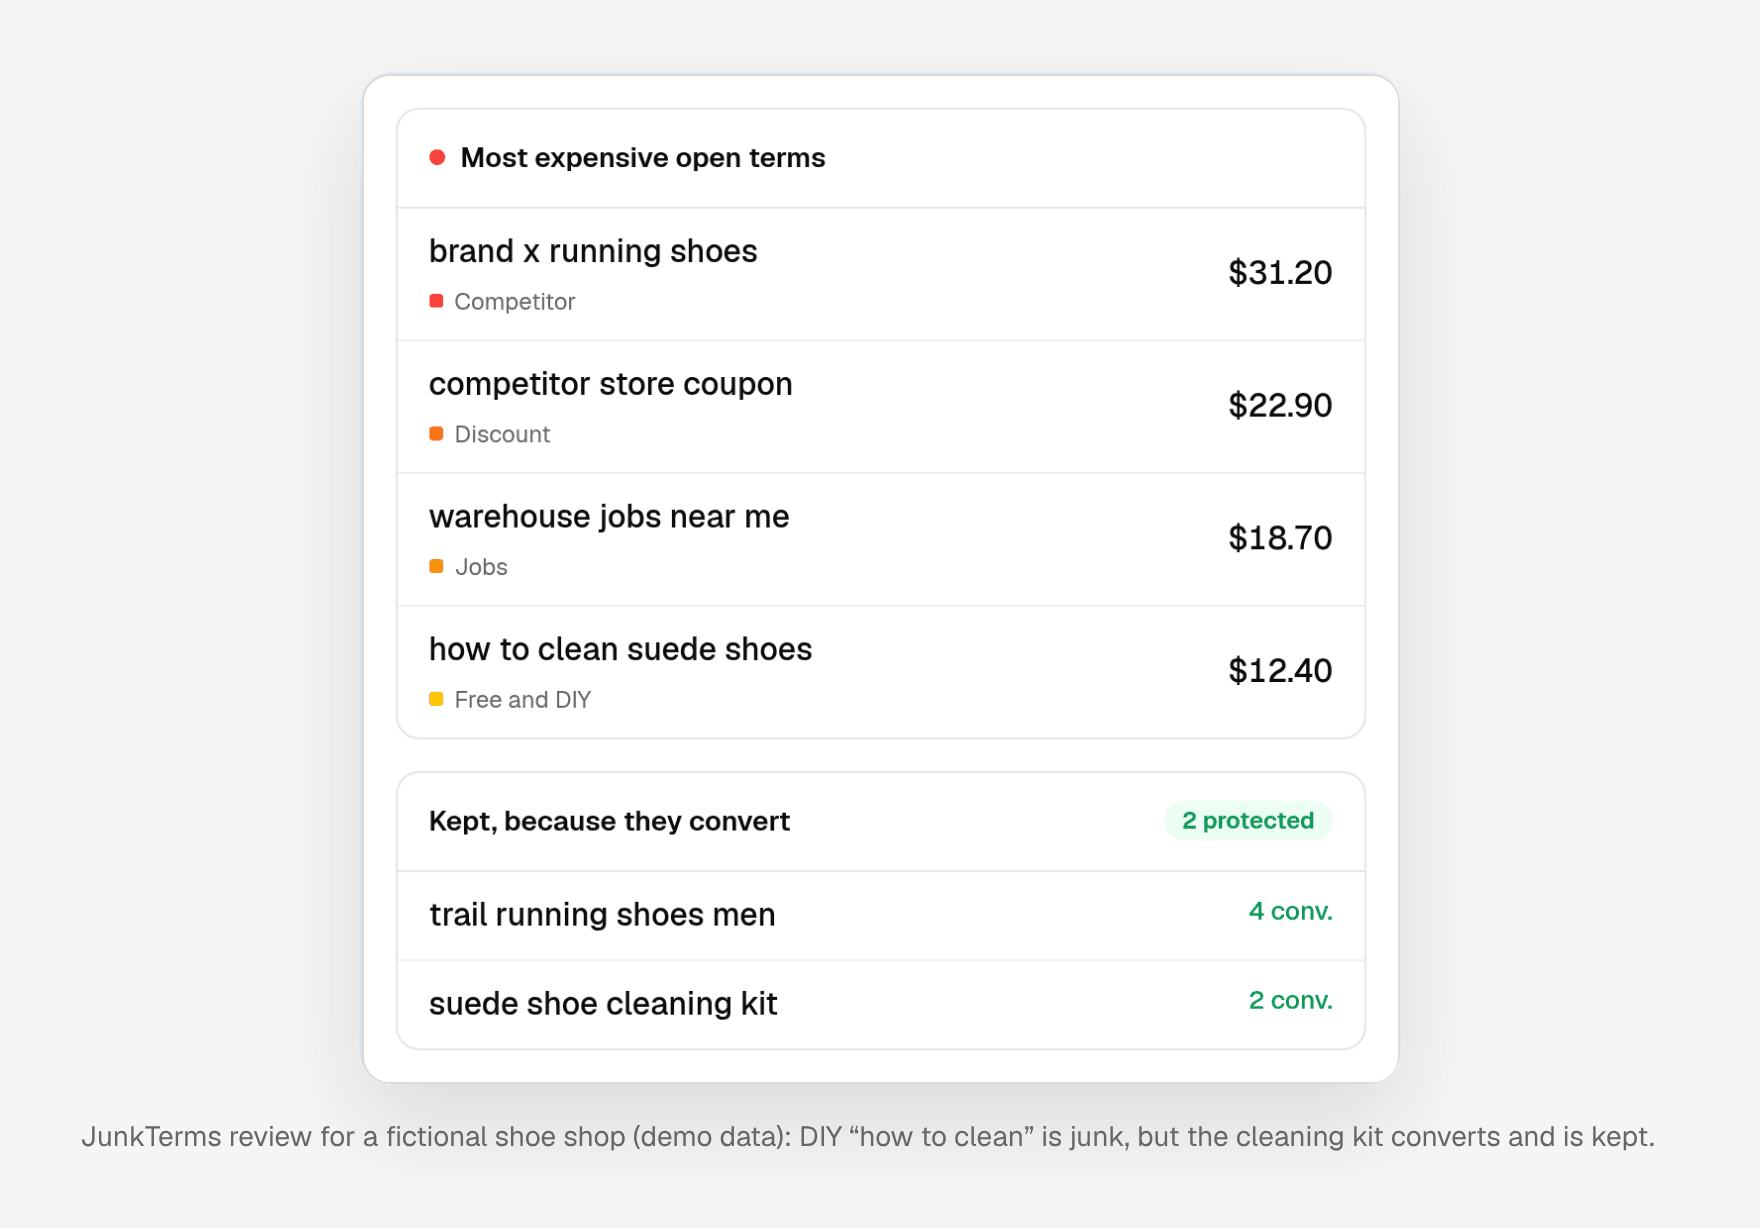Click the Free and DIY label

522,700
